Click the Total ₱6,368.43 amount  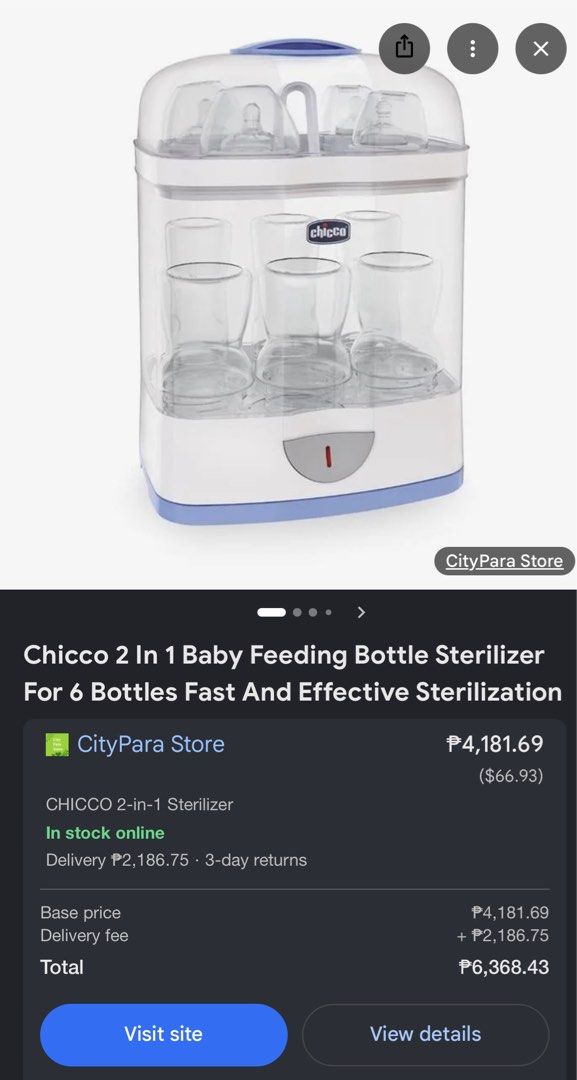(504, 967)
